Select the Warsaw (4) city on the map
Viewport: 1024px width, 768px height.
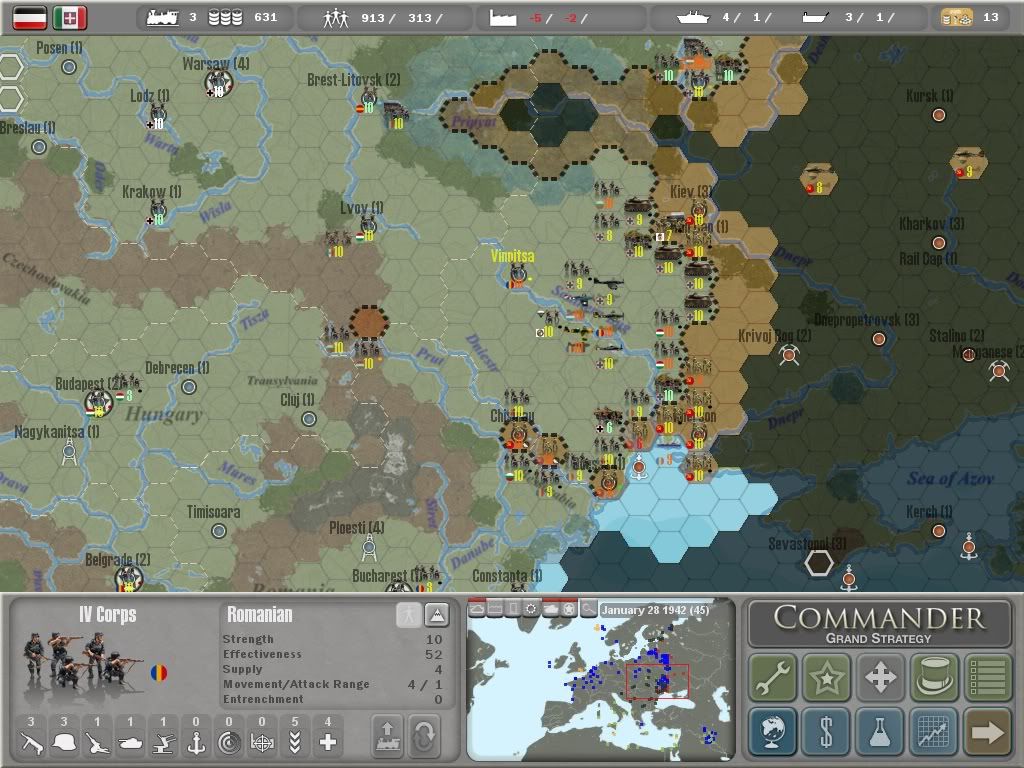click(218, 82)
